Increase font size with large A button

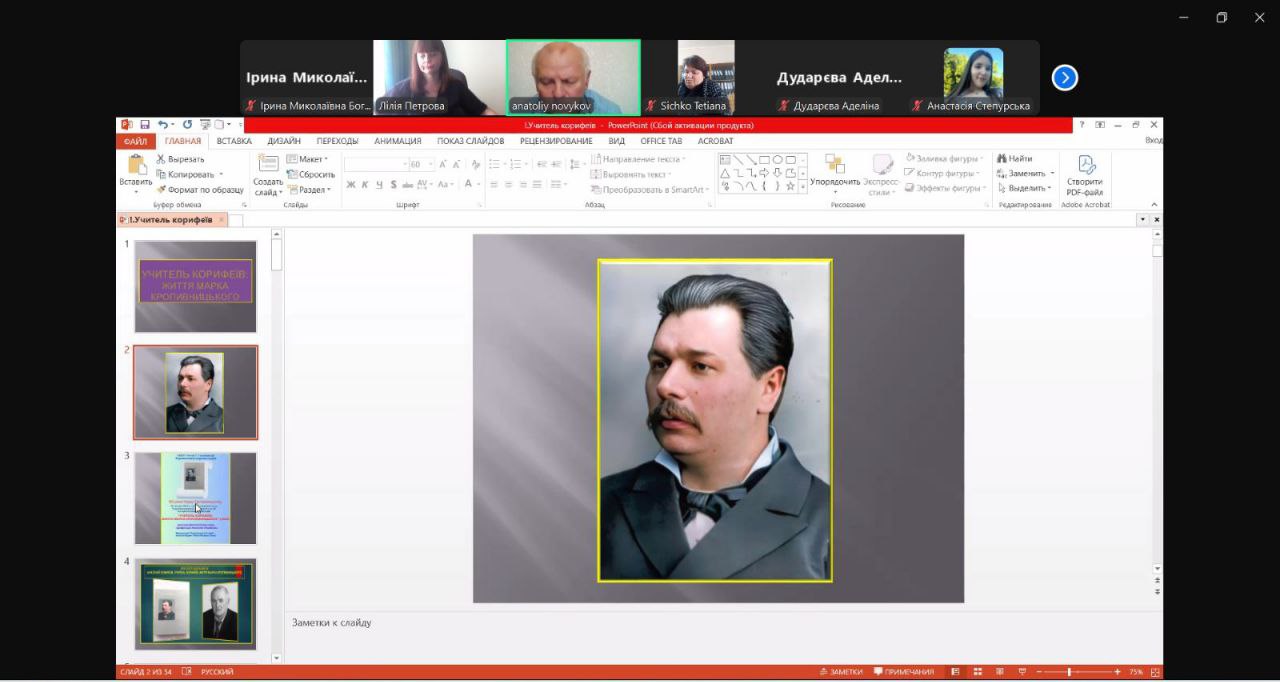(x=442, y=164)
